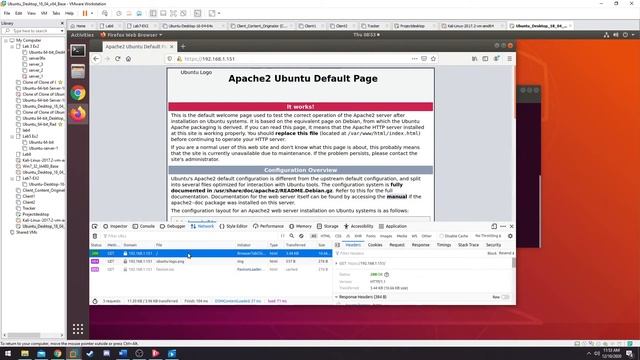Open the Timings tab in request details
Viewport: 640px width, 360px height.
pos(444,245)
